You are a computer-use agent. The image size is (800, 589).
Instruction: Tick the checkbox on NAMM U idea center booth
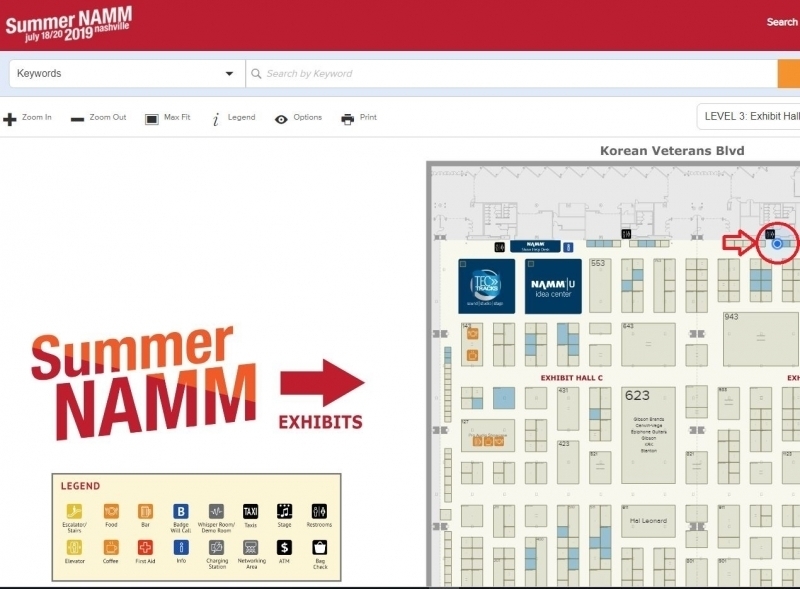point(531,264)
